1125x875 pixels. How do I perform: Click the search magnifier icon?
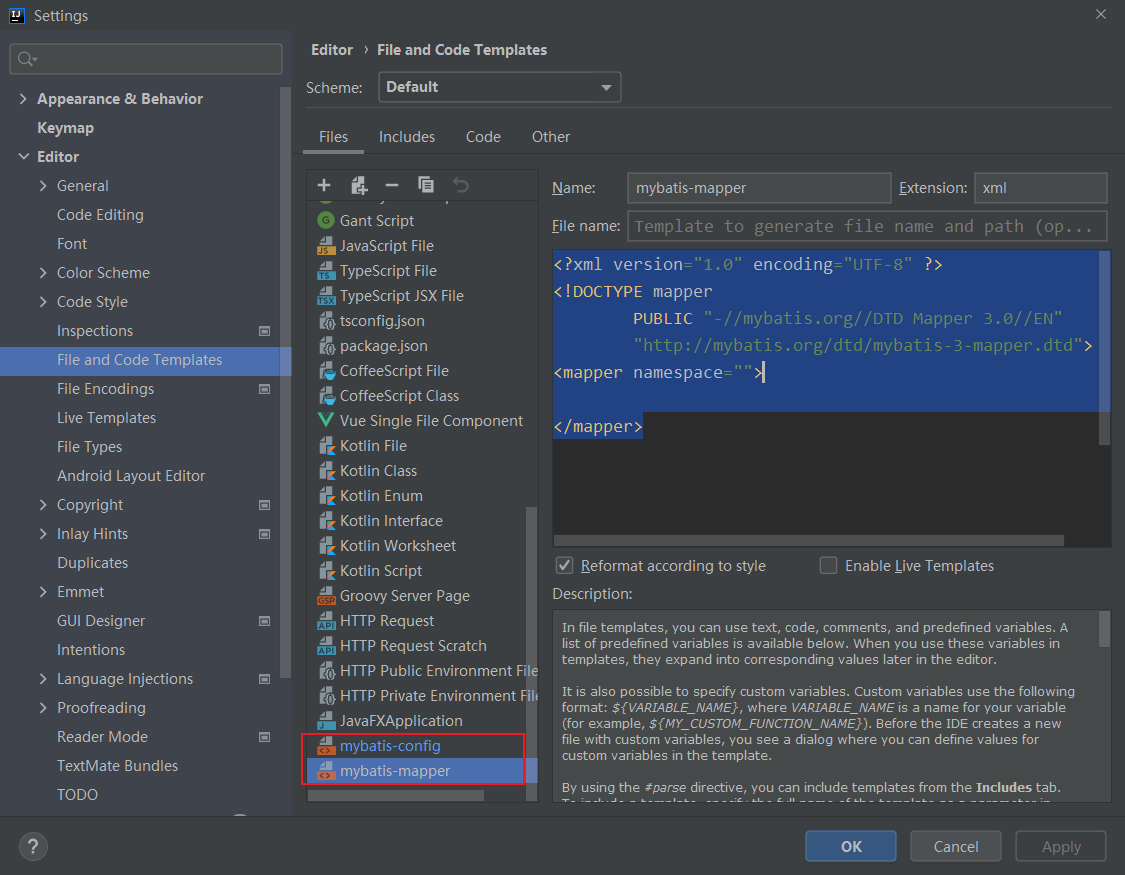[x=27, y=59]
